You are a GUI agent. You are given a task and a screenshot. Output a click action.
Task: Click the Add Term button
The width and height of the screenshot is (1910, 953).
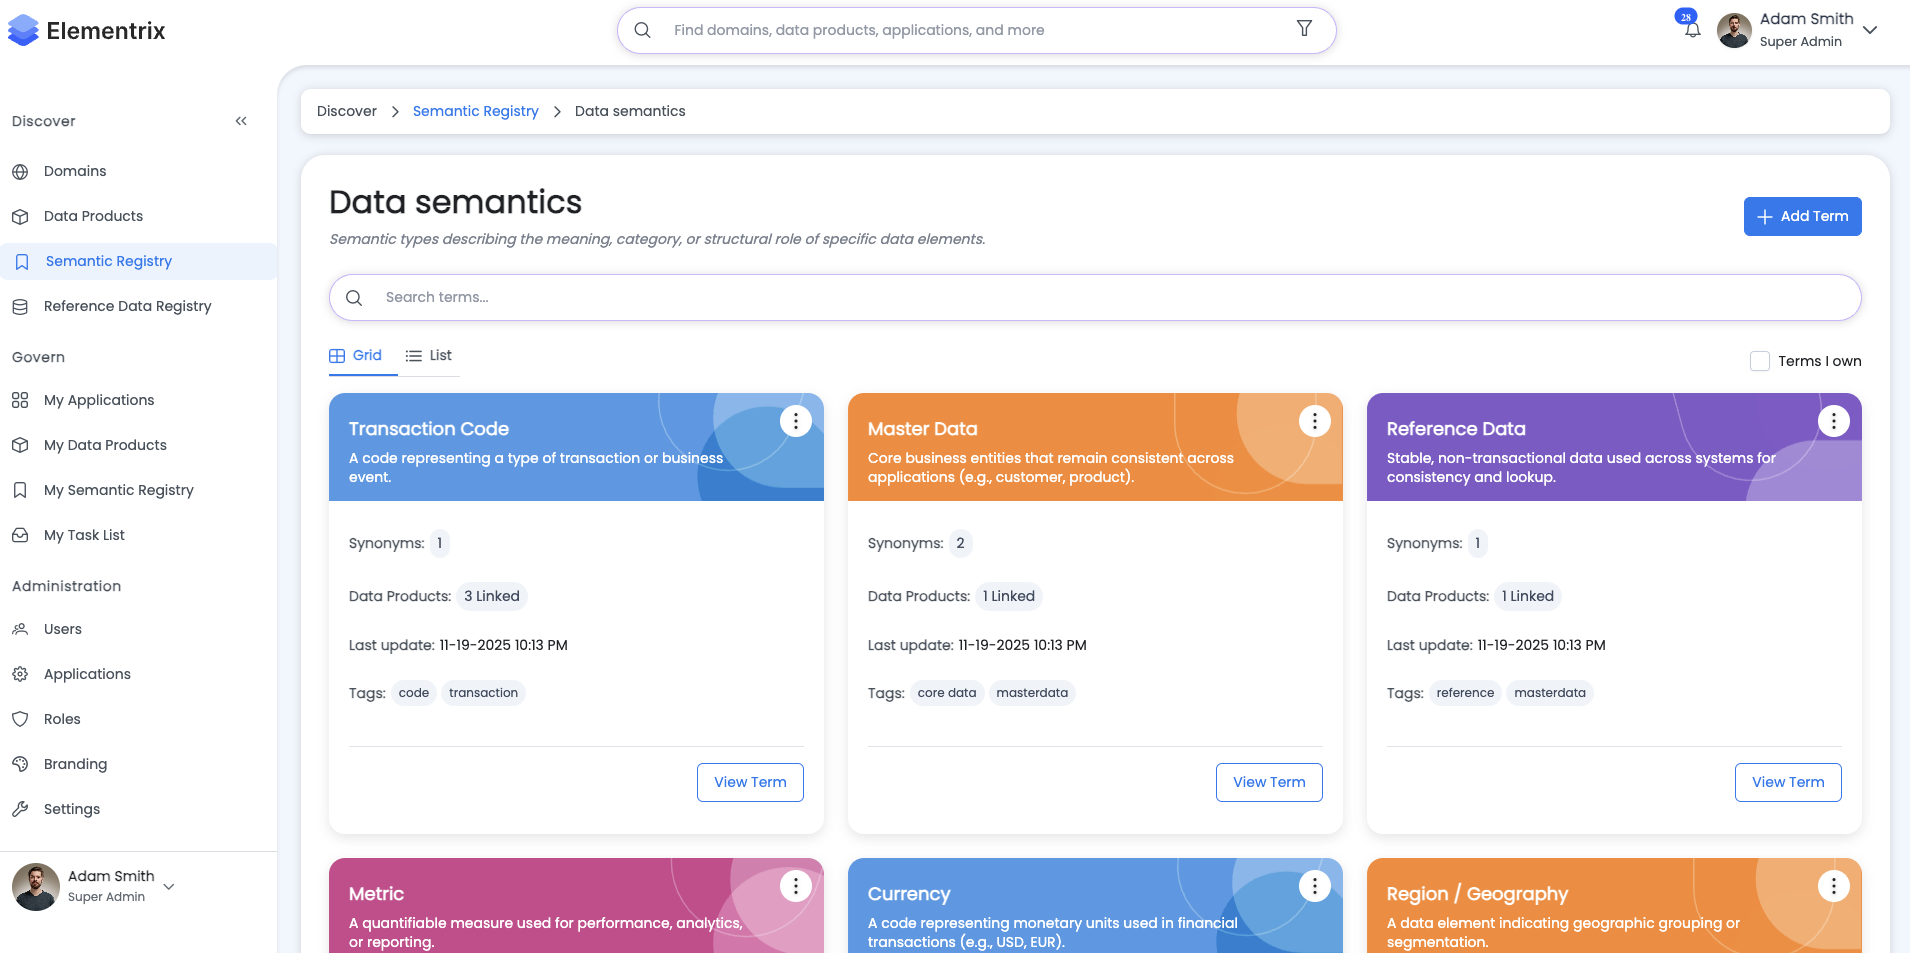1802,216
